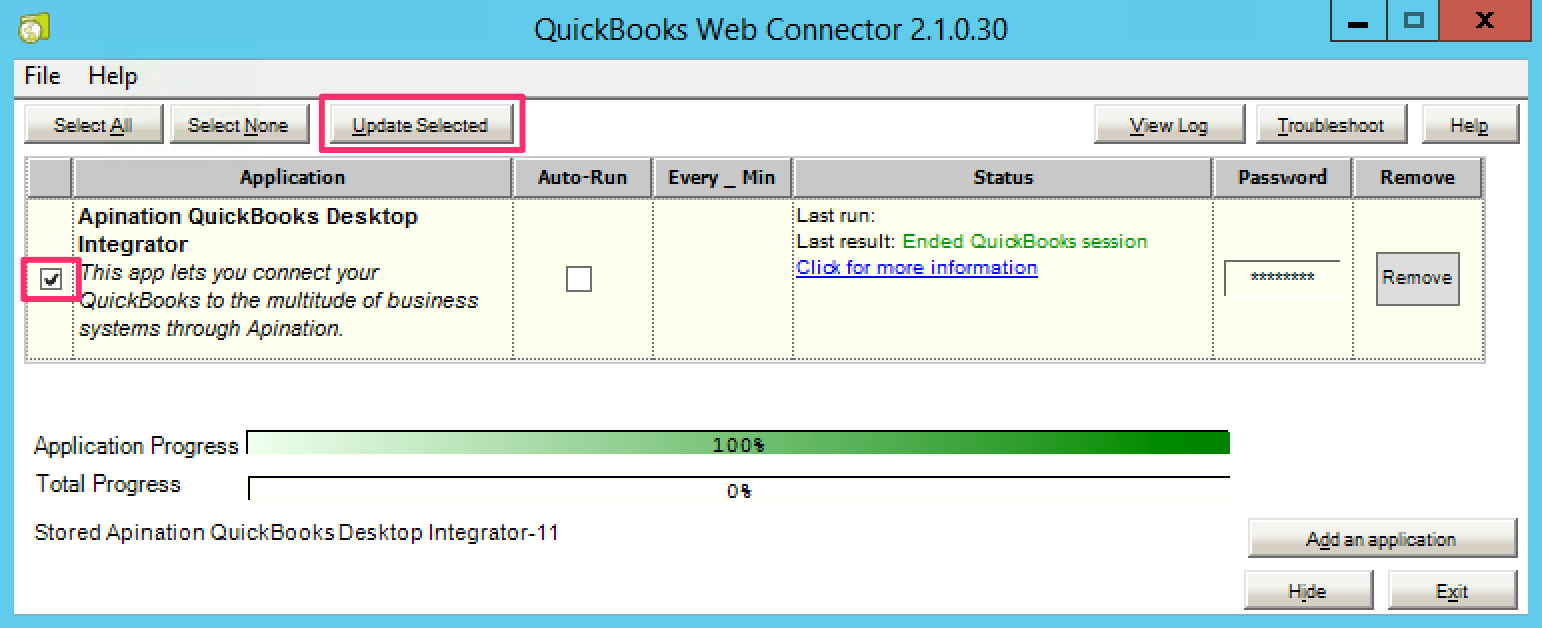
Task: Click the Troubleshoot button
Action: pos(1331,125)
